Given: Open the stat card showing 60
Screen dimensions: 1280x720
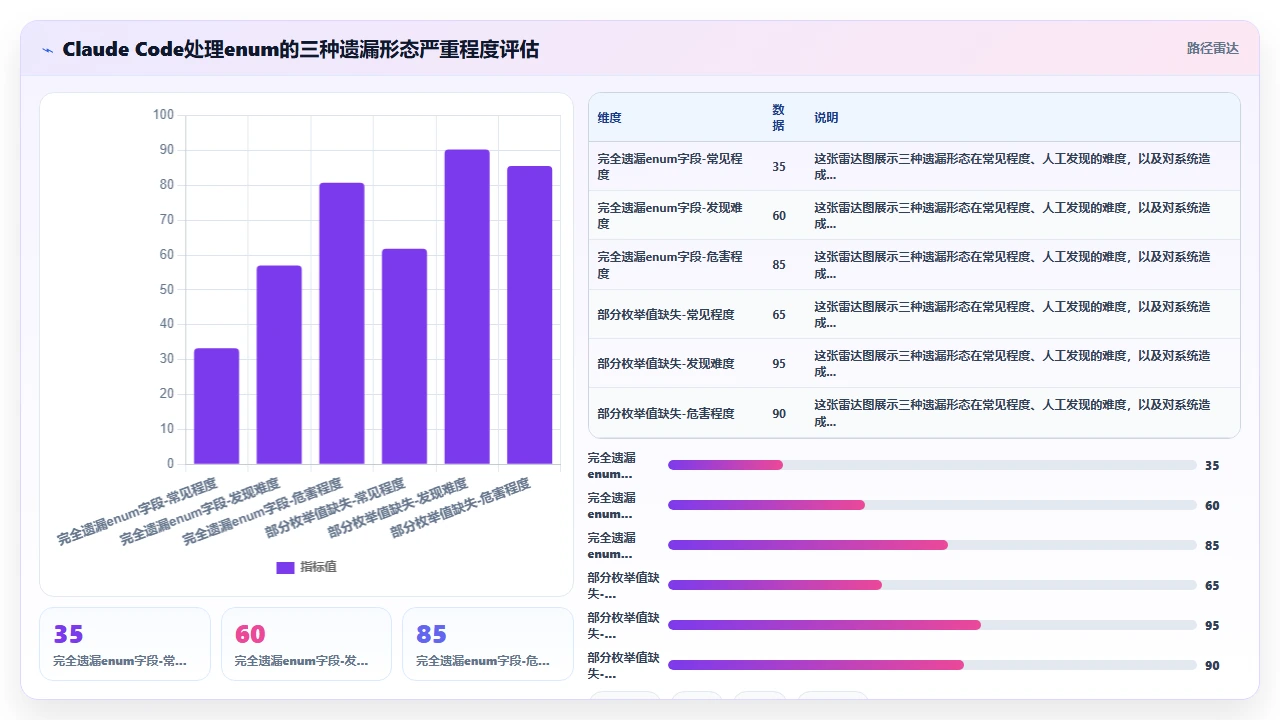Looking at the screenshot, I should click(306, 644).
